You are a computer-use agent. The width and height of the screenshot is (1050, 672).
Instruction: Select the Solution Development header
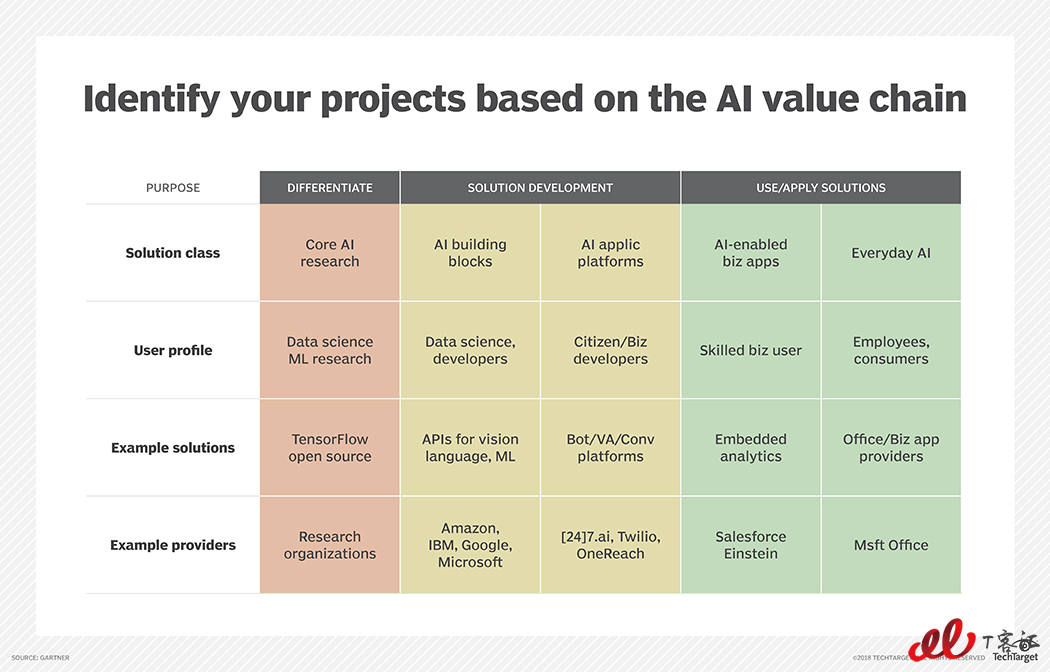[540, 187]
